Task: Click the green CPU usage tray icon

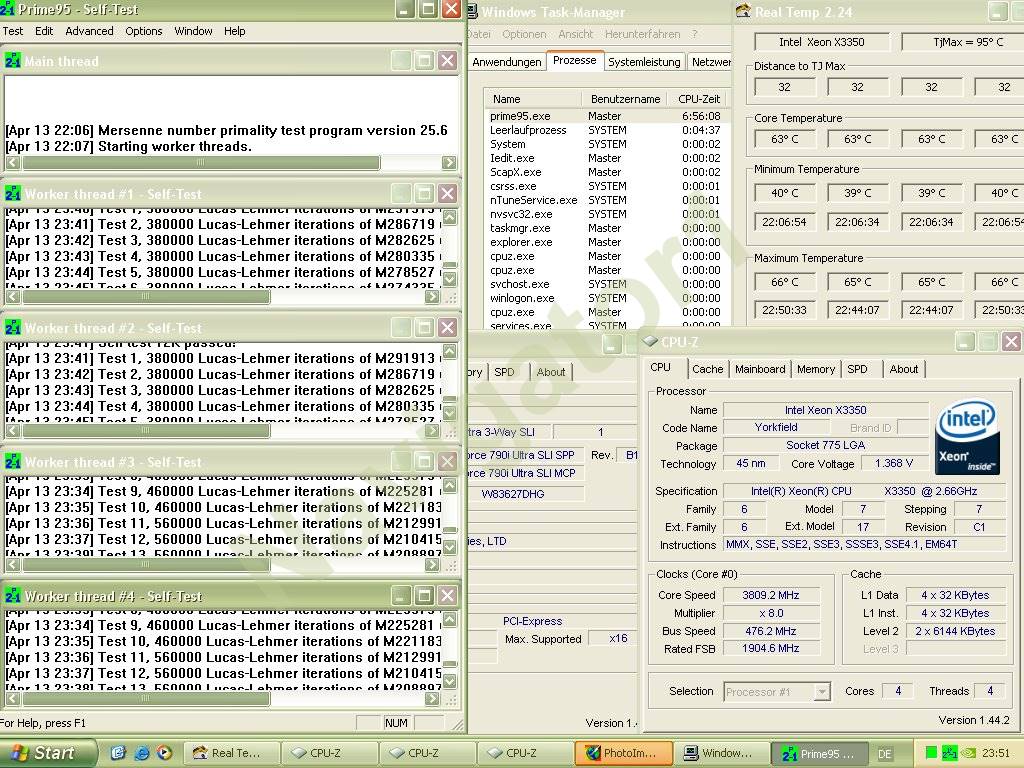Action: click(931, 753)
